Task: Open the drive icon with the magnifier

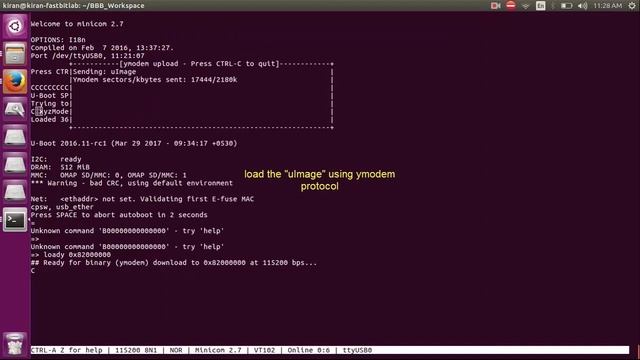Action: 15,109
